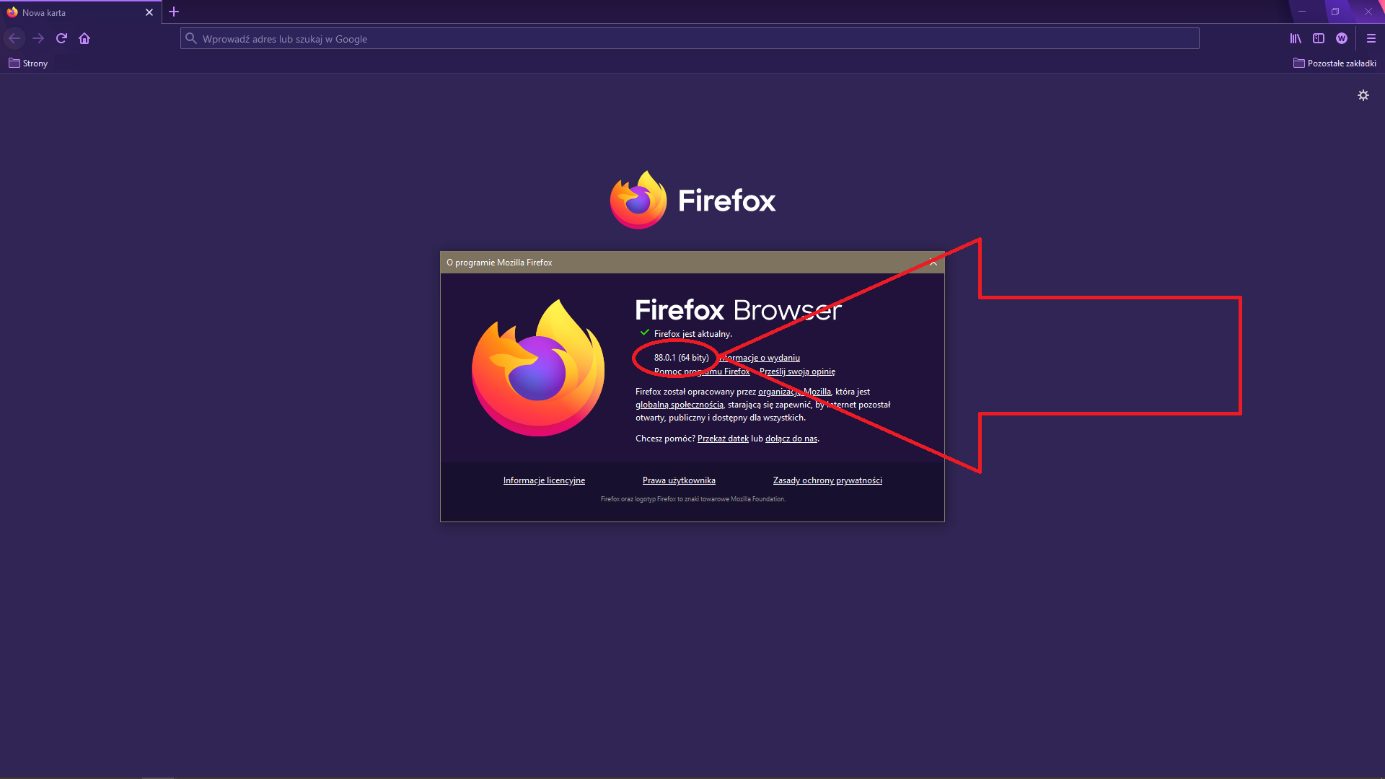Go to the Home page
Screen dimensions: 1385x779
point(84,38)
